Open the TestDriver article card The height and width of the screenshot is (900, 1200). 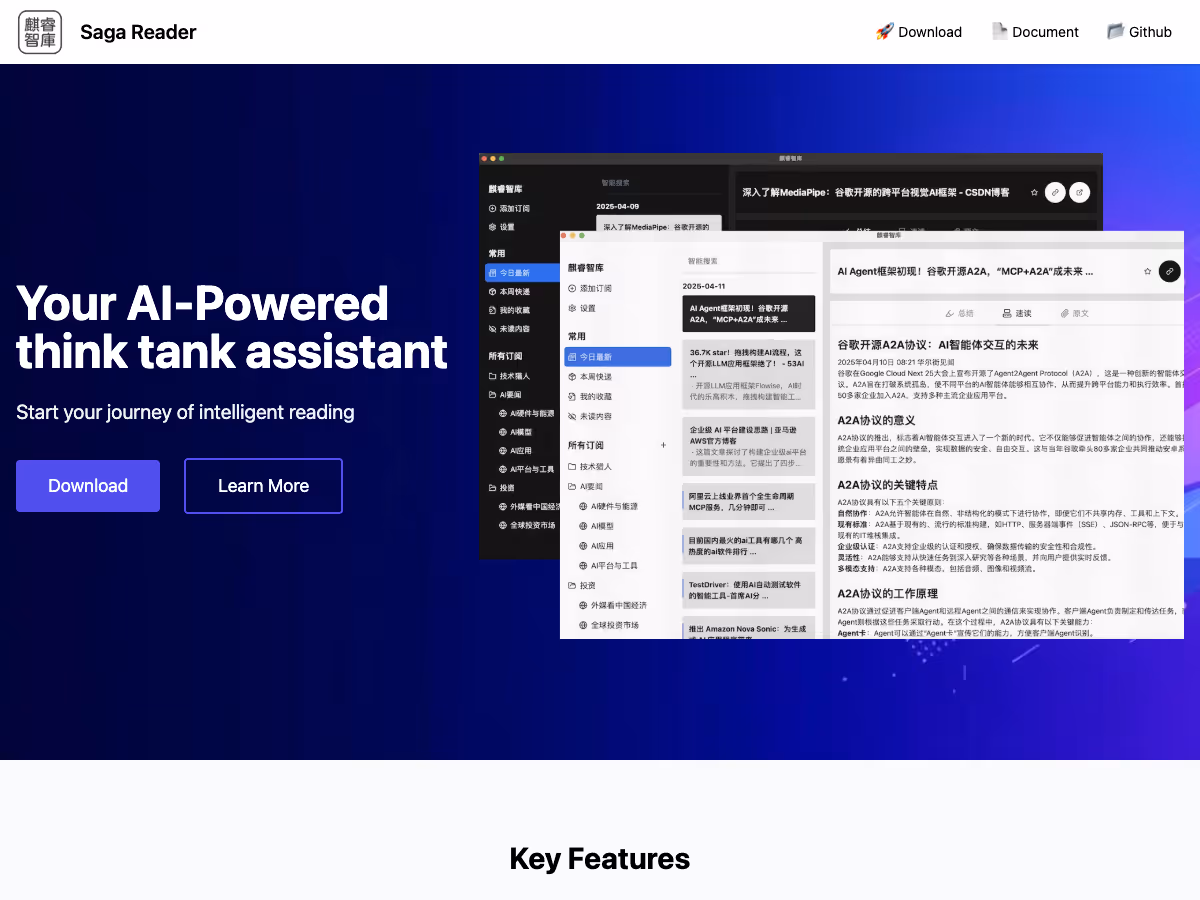coord(748,589)
